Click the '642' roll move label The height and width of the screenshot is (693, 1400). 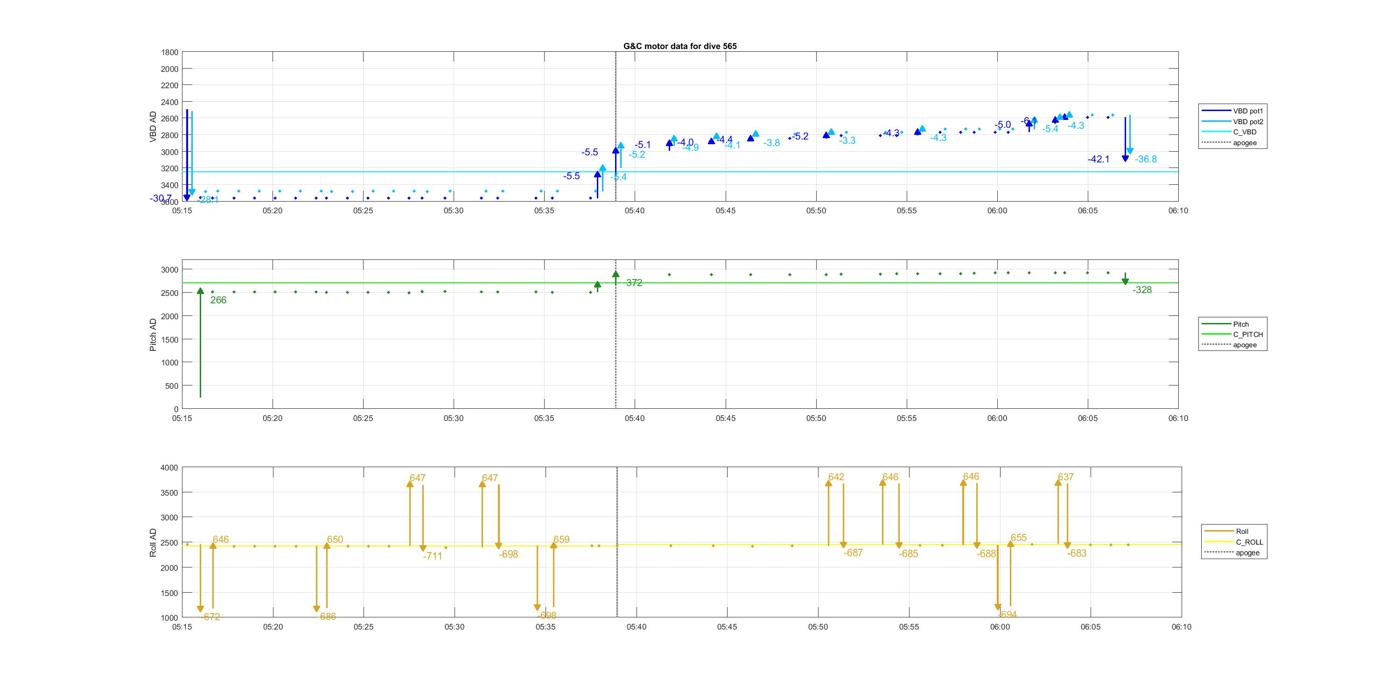click(x=836, y=477)
